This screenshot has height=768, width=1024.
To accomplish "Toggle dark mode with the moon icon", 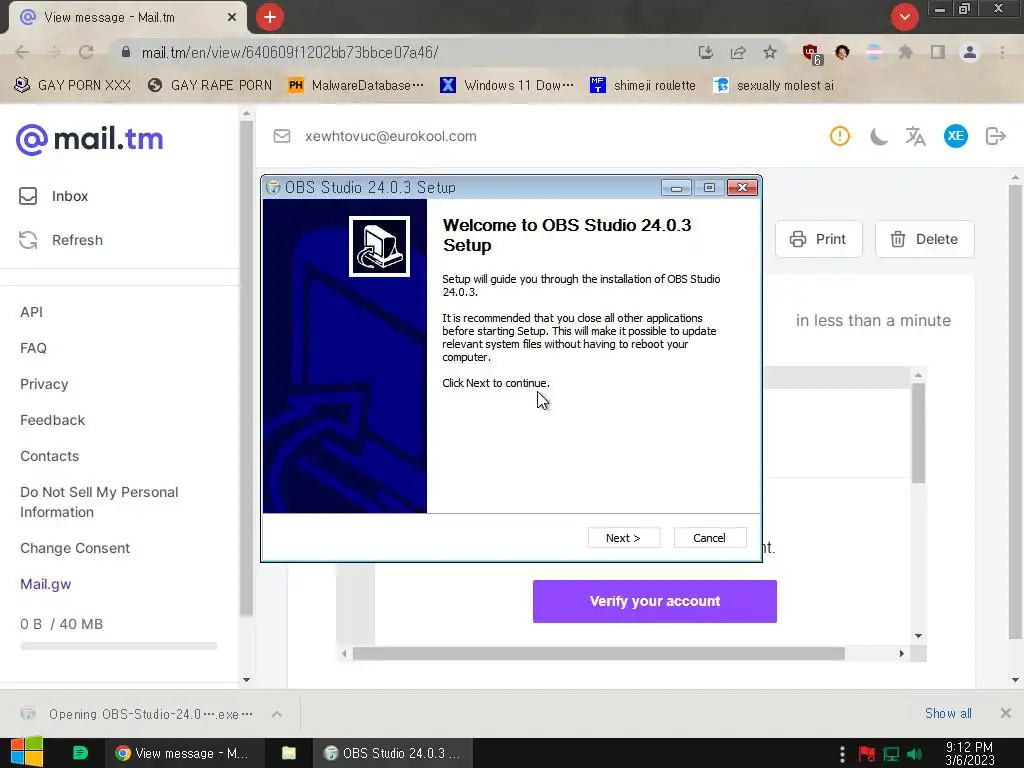I will tap(878, 136).
